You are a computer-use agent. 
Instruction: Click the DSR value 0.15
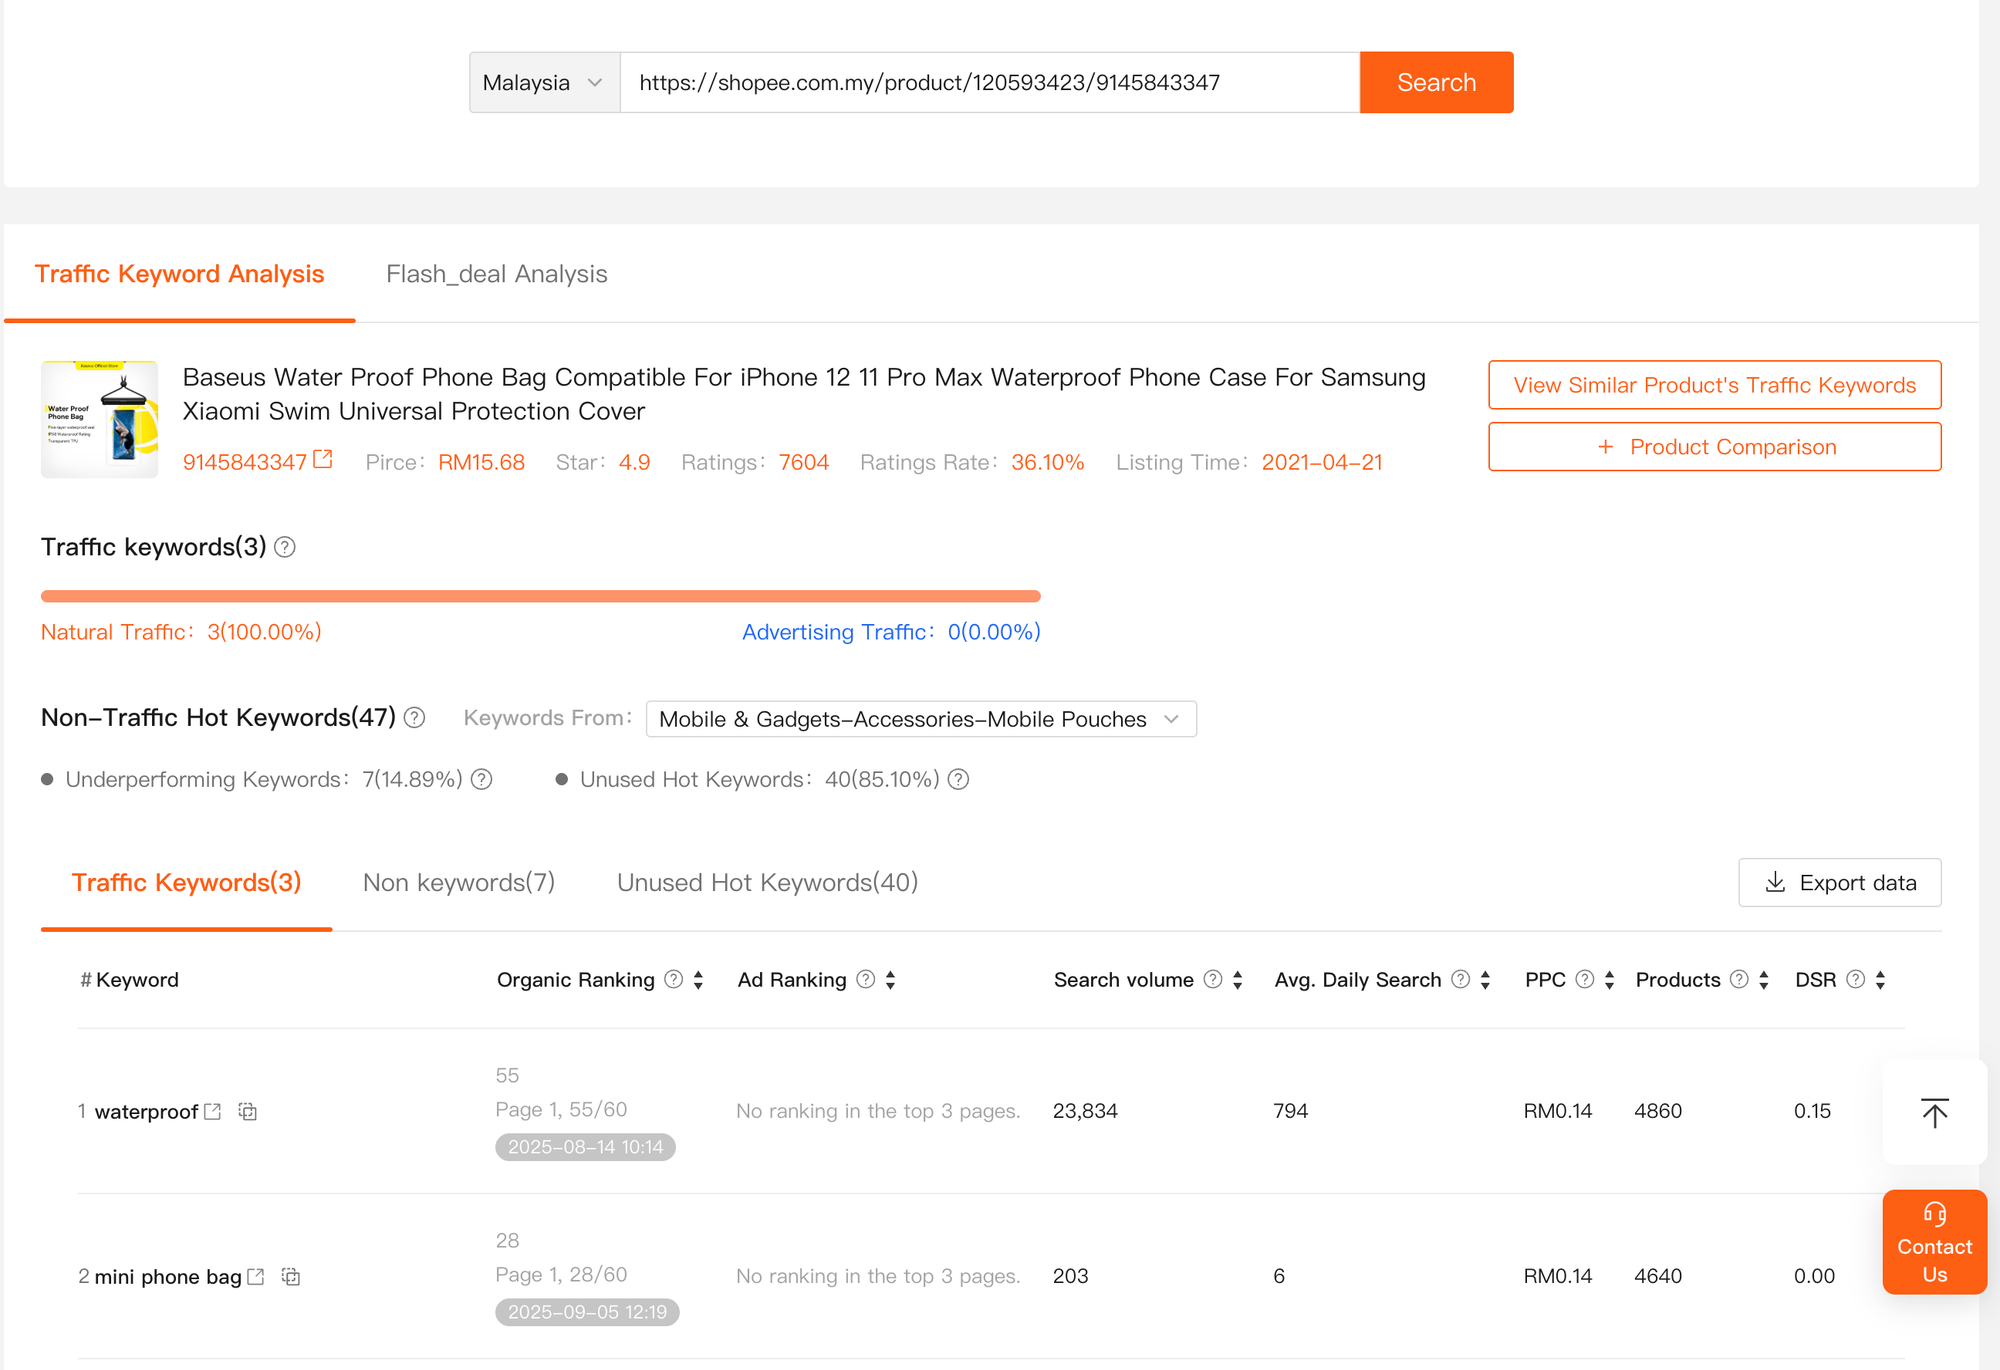point(1812,1111)
